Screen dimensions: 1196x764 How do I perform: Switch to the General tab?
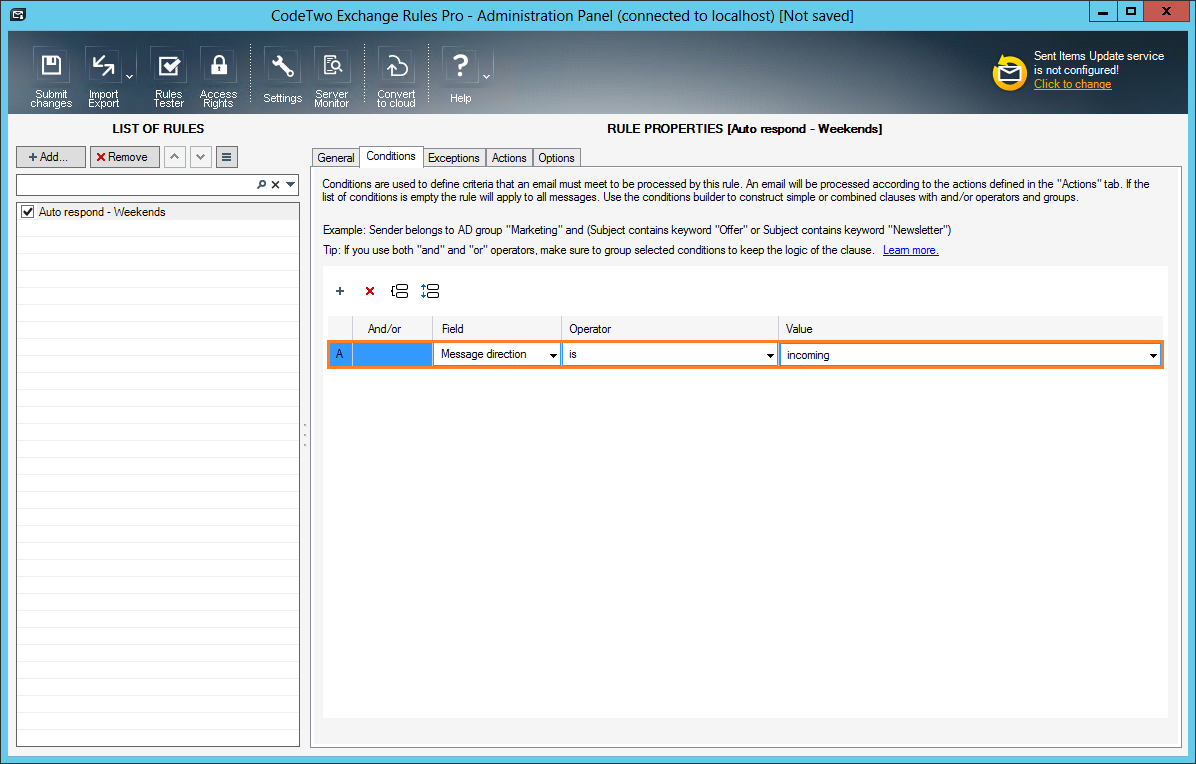(x=336, y=158)
